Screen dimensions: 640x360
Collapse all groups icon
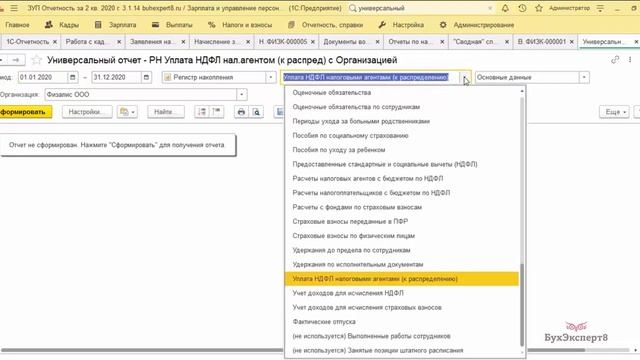216,112
